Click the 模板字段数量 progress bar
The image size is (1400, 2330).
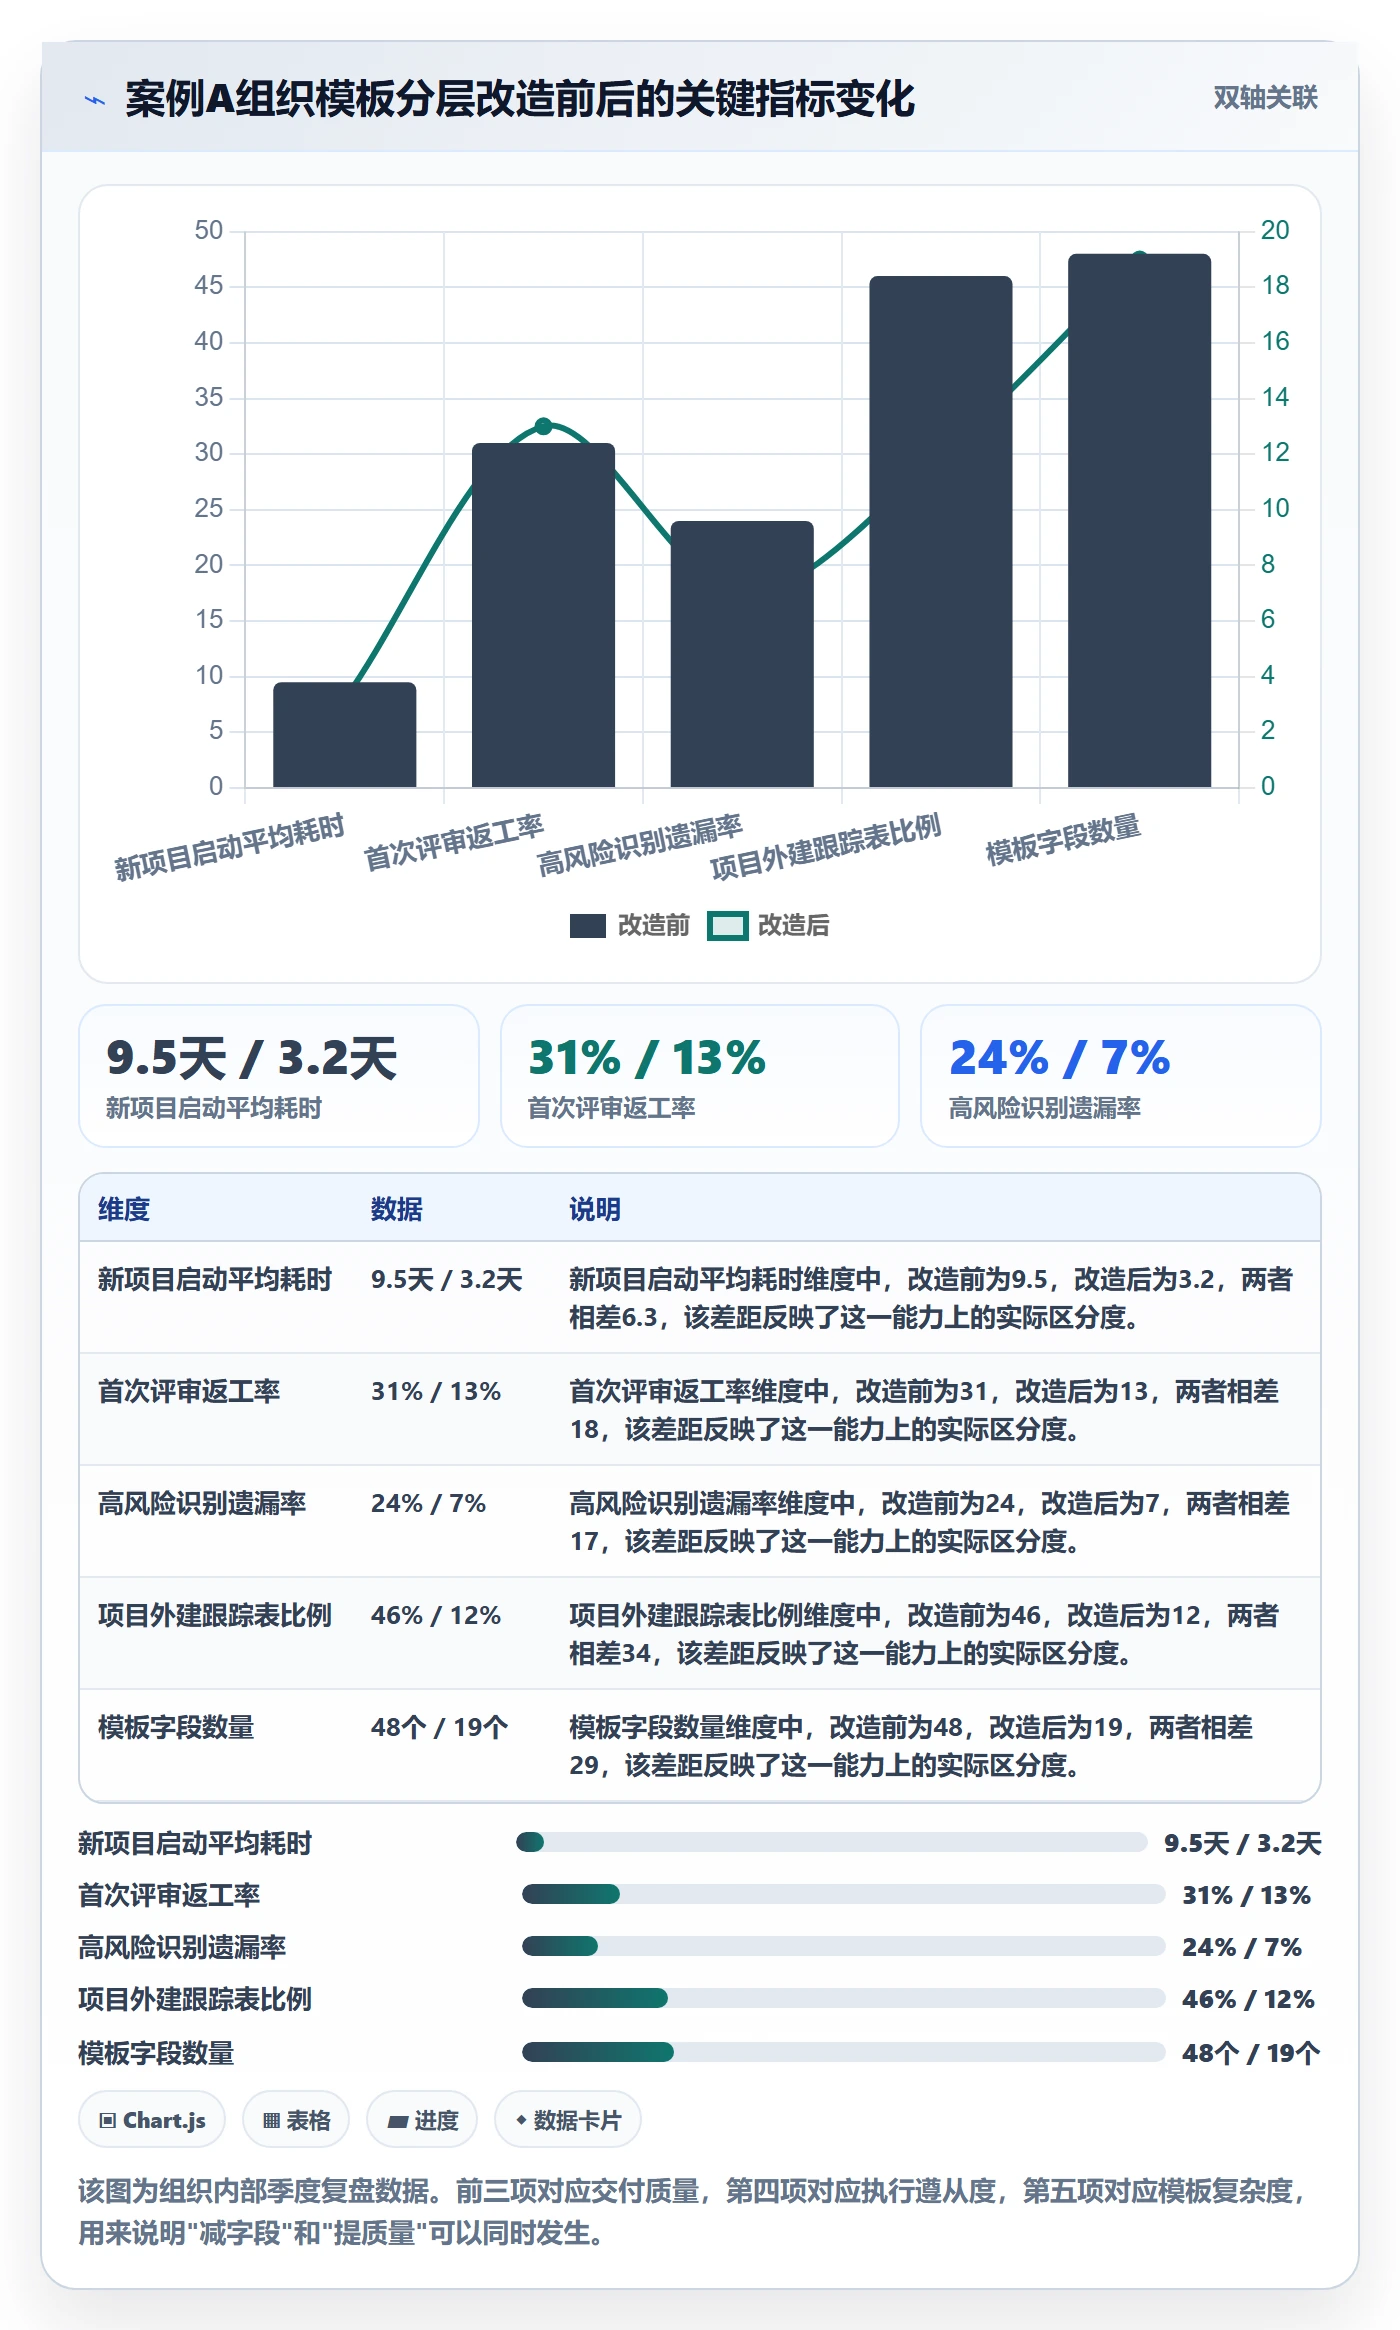point(844,2052)
